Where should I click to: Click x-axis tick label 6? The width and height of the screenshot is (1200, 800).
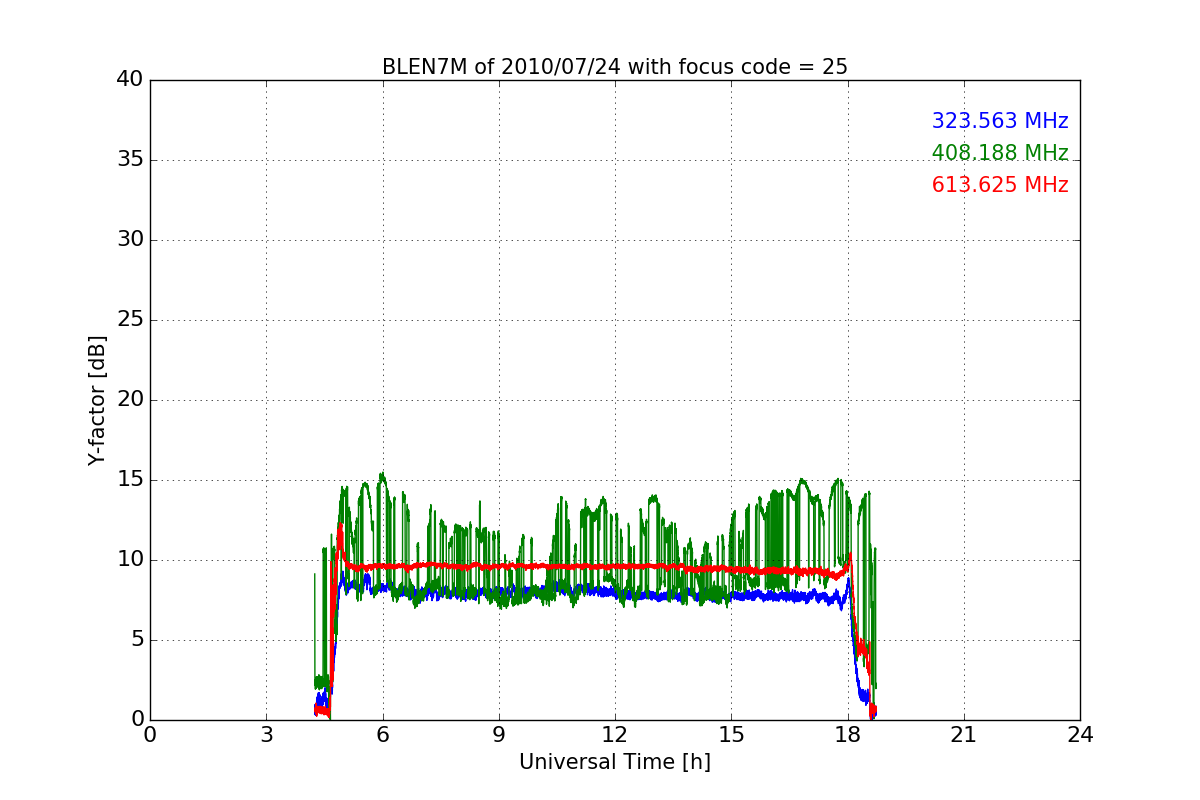(x=382, y=735)
